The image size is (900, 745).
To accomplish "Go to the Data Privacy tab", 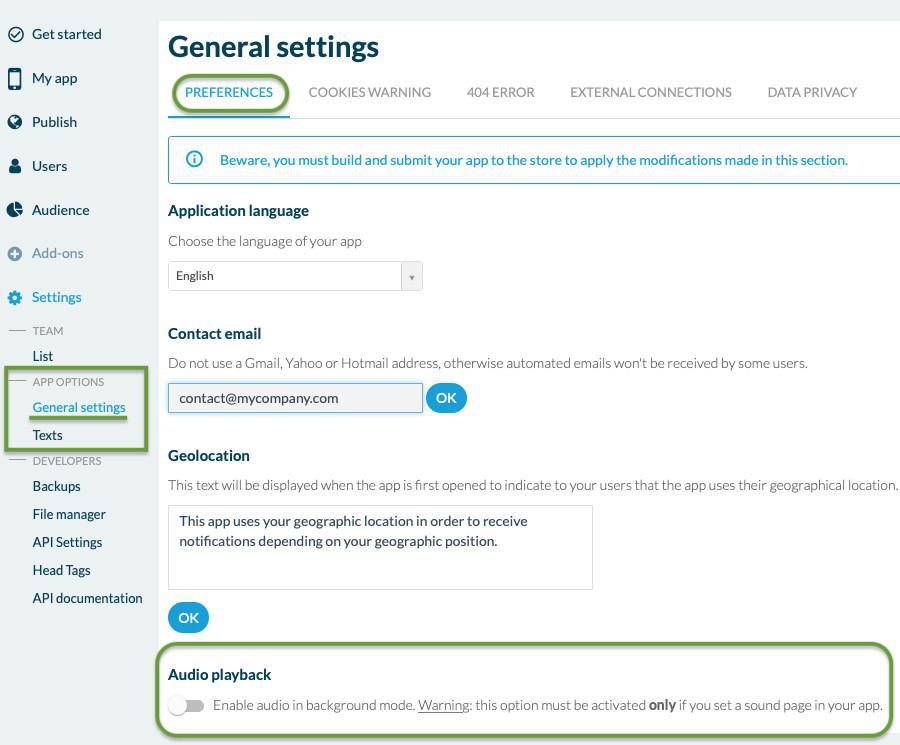I will [x=811, y=92].
